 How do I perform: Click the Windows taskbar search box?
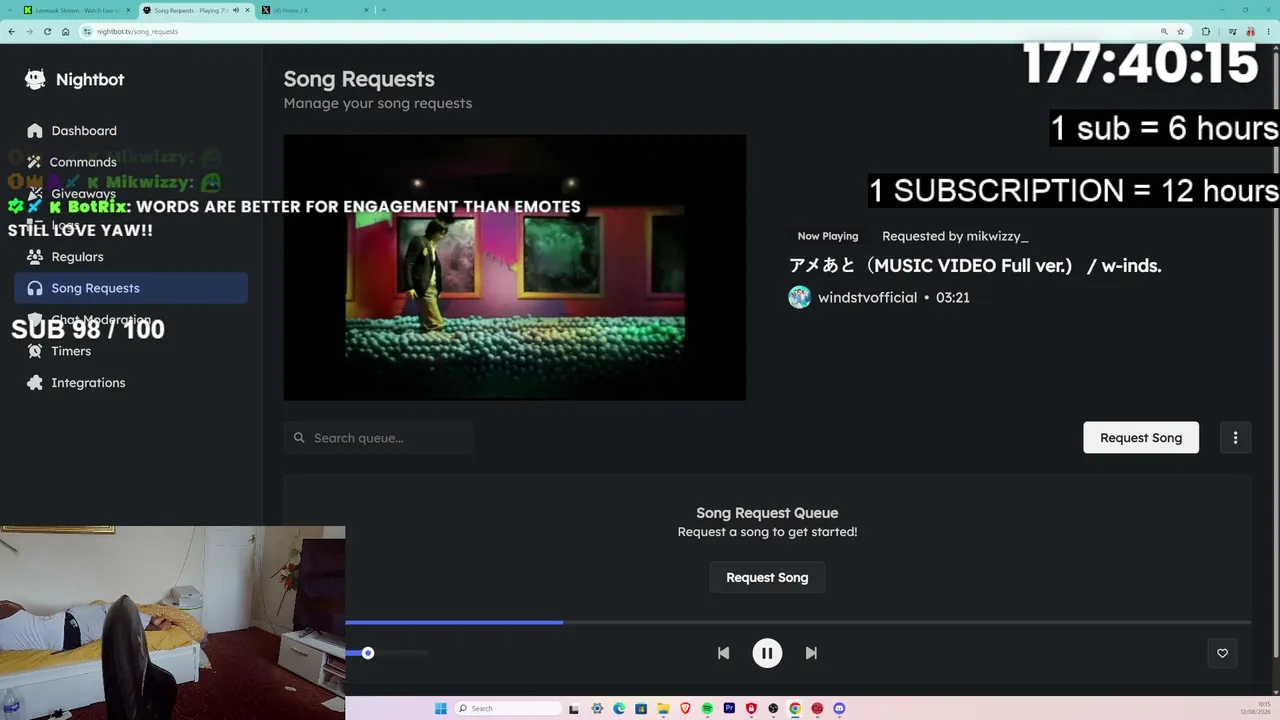507,708
